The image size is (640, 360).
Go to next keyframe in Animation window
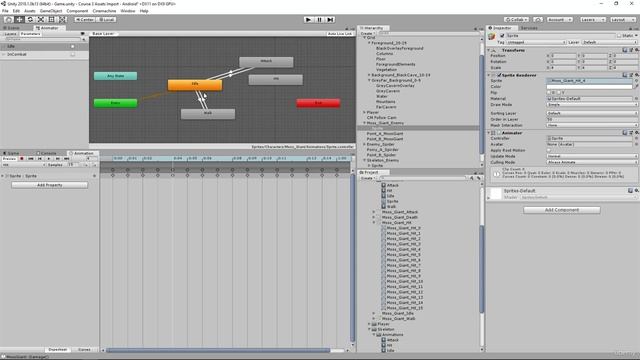click(x=58, y=159)
